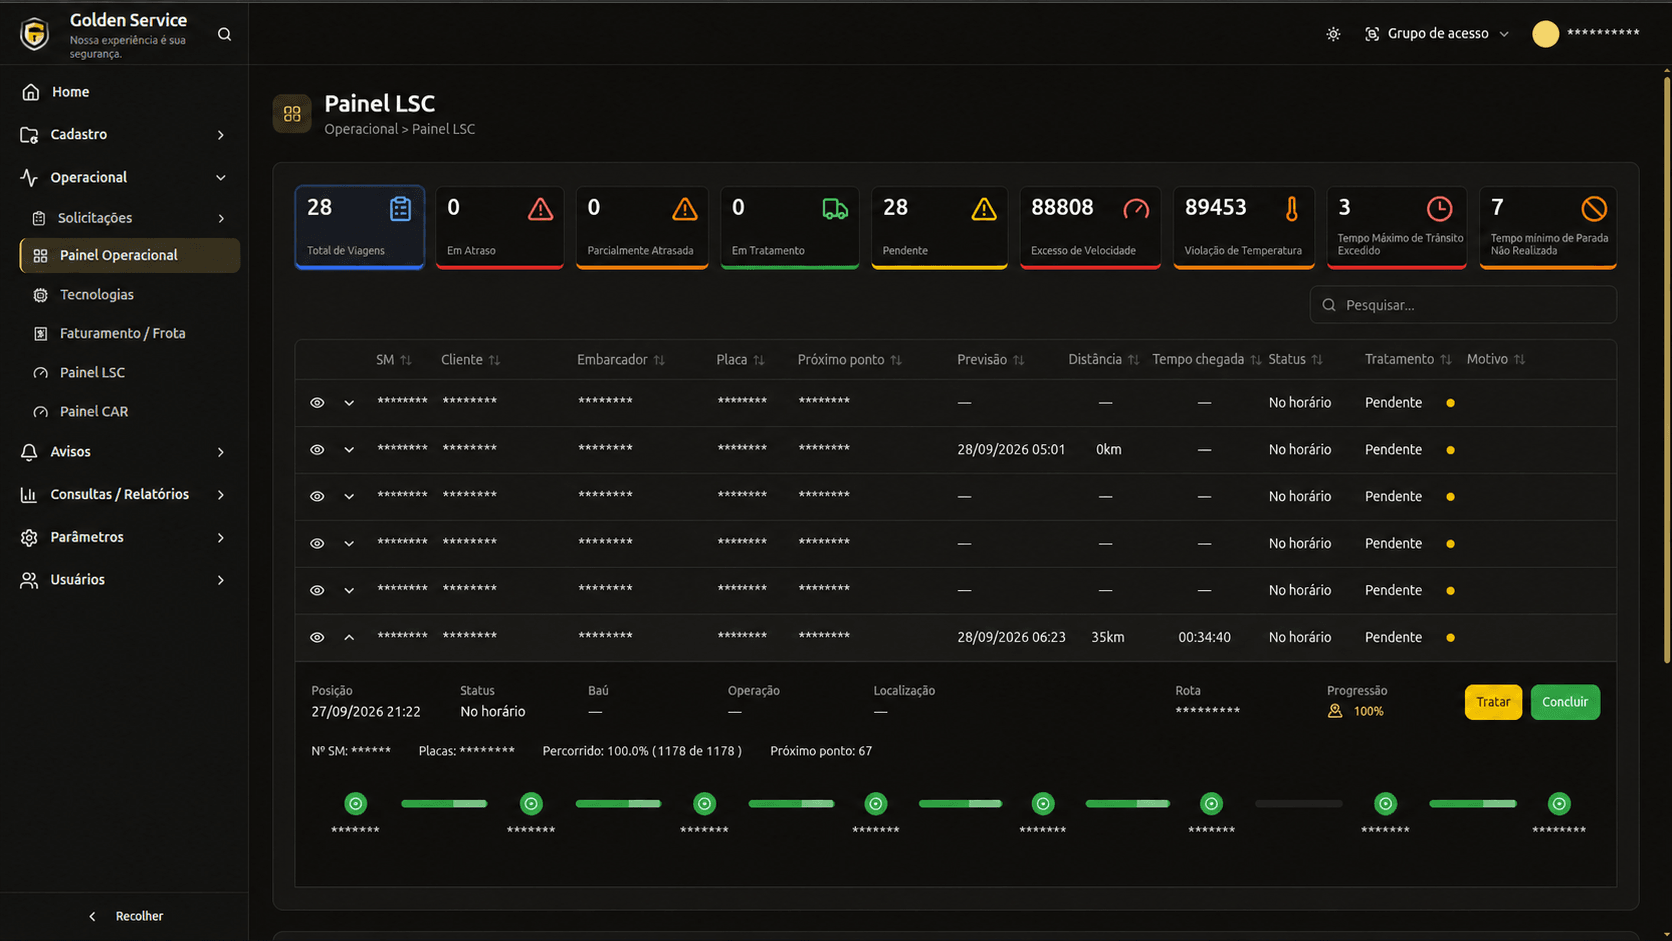Viewport: 1672px width, 941px height.
Task: Click the green Concluir button
Action: (1565, 702)
